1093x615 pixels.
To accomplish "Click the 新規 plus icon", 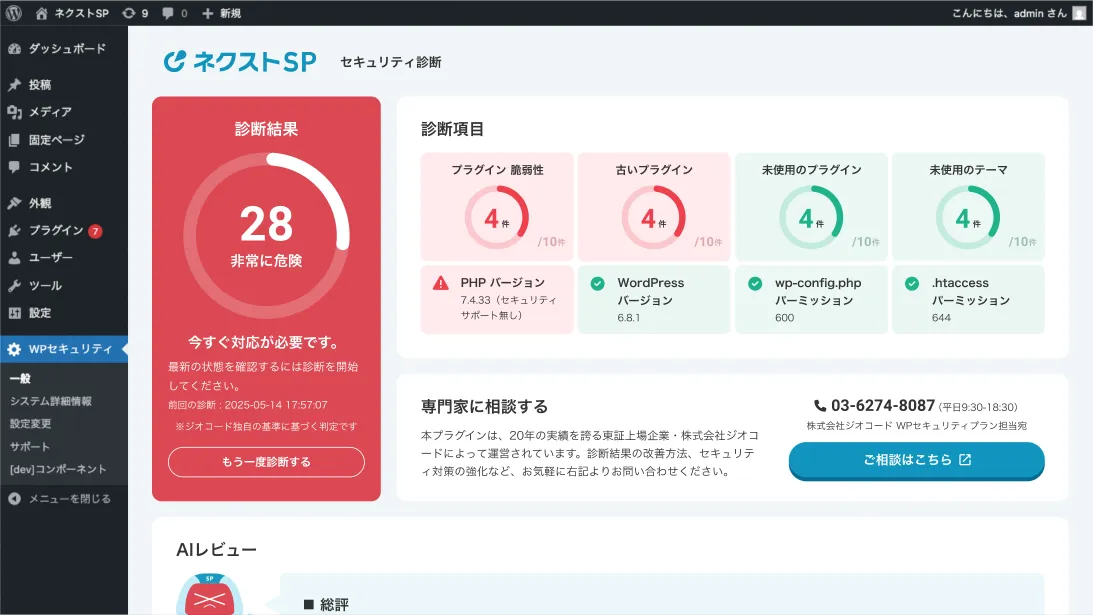I will tap(208, 13).
